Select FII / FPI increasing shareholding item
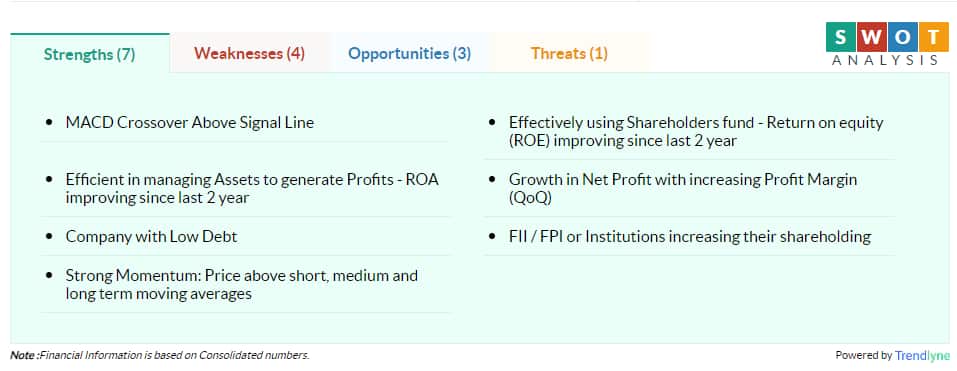 690,237
